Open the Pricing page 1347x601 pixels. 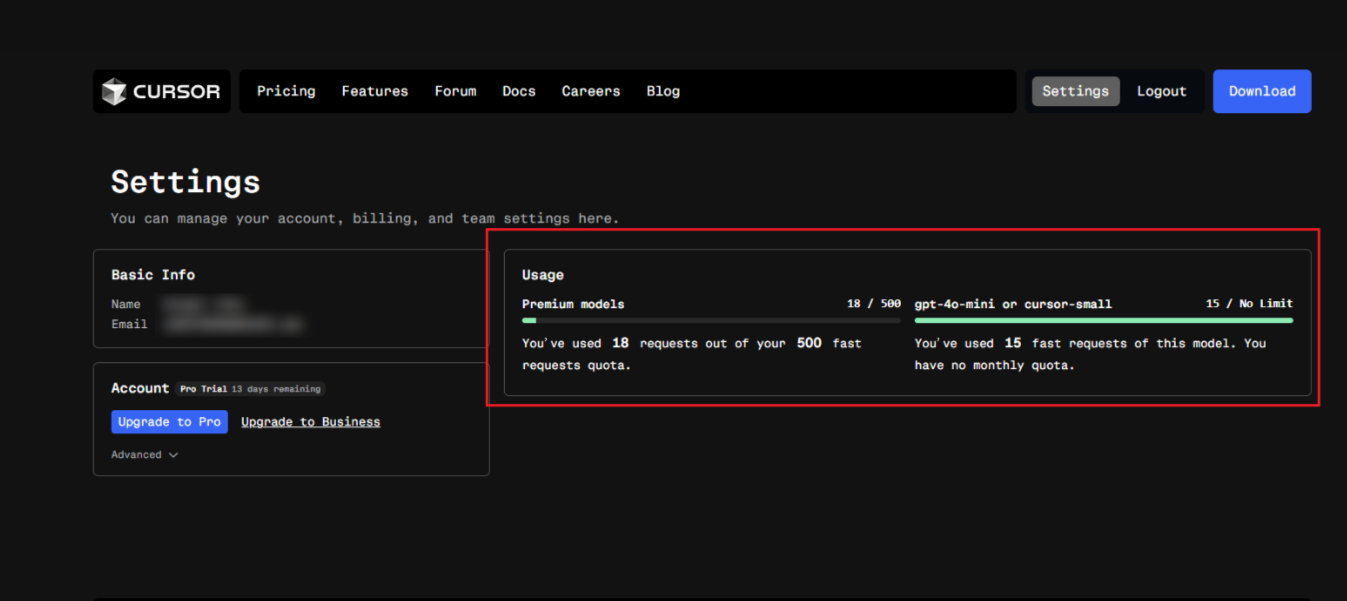point(286,91)
